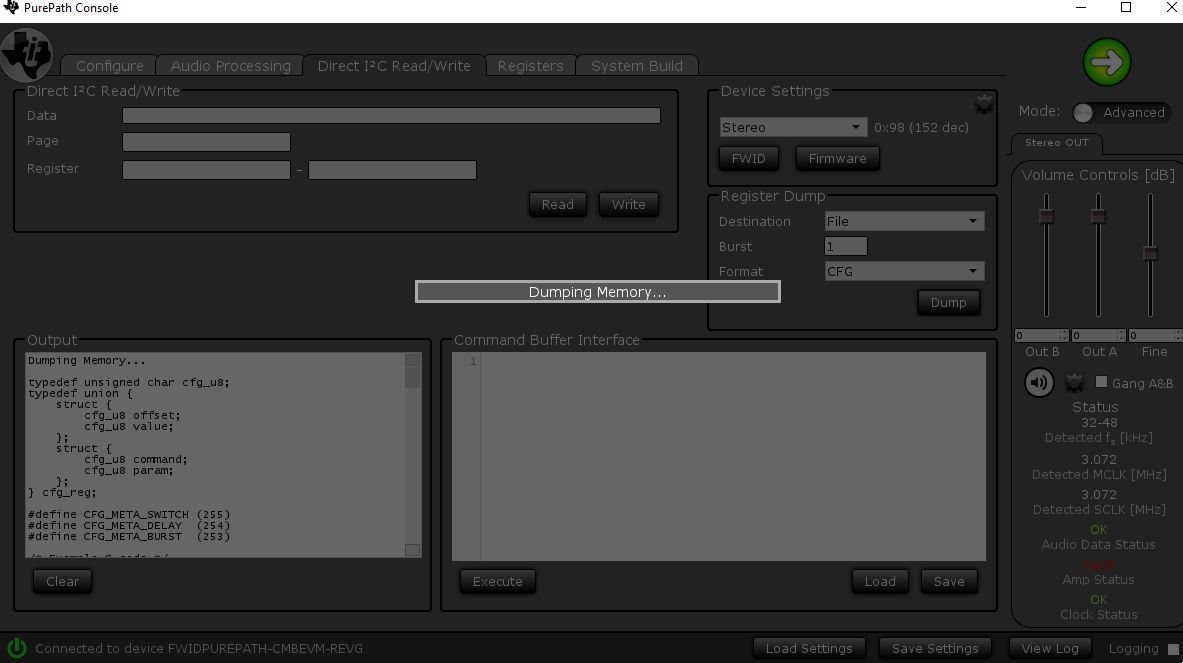Click the Amp Status label

point(1098,579)
